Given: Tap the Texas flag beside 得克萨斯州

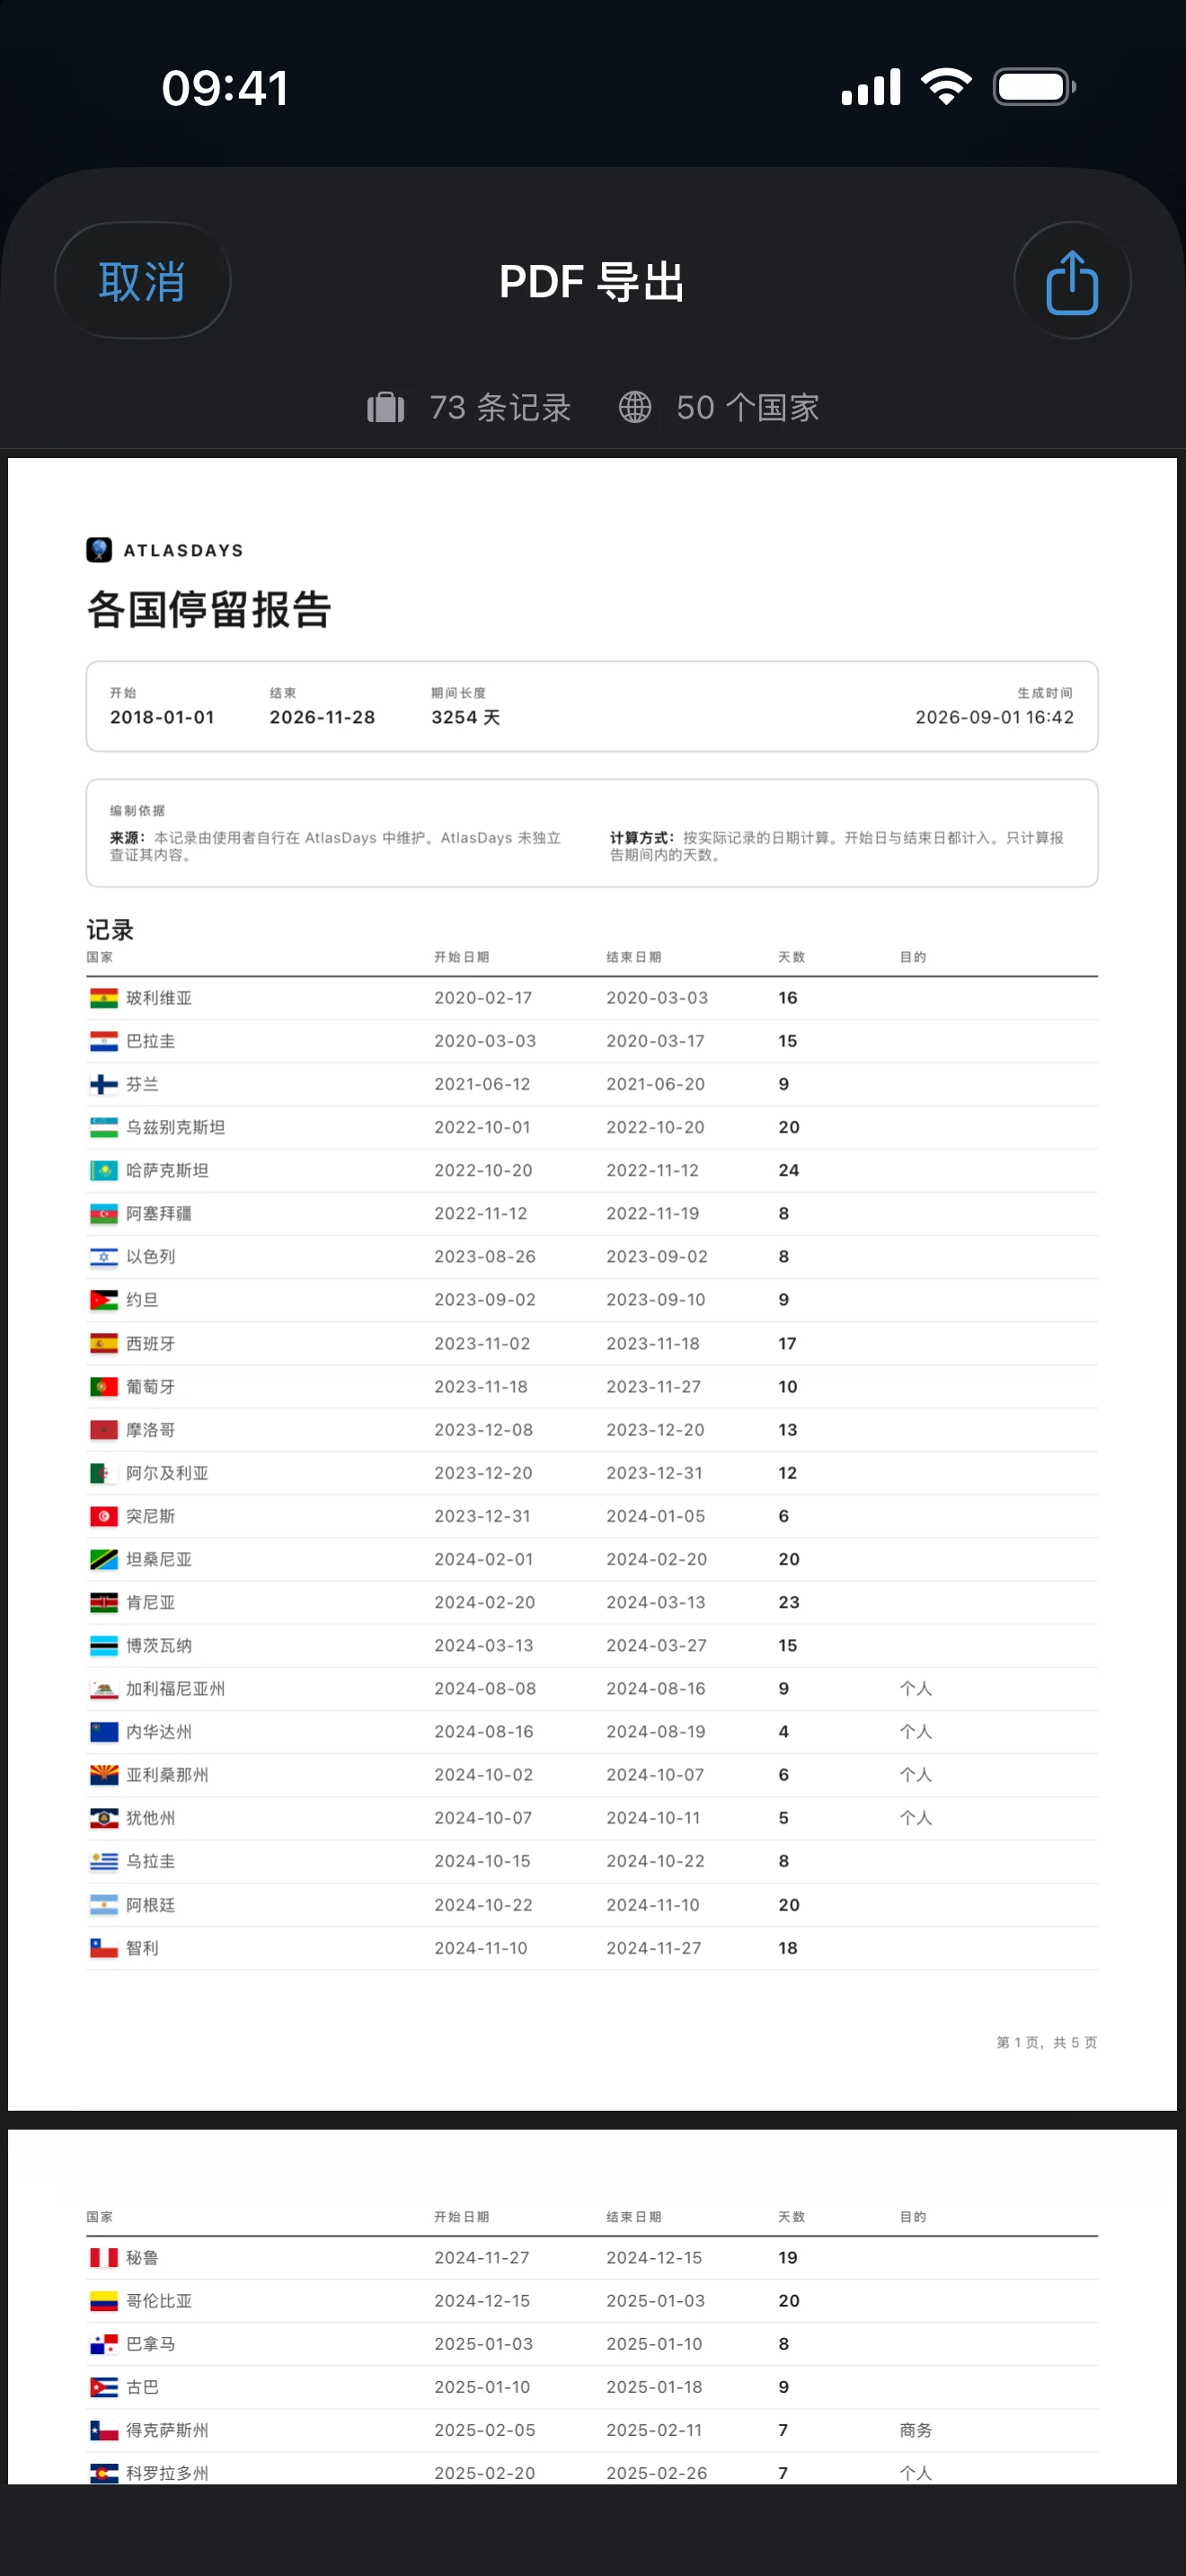Looking at the screenshot, I should [104, 2430].
